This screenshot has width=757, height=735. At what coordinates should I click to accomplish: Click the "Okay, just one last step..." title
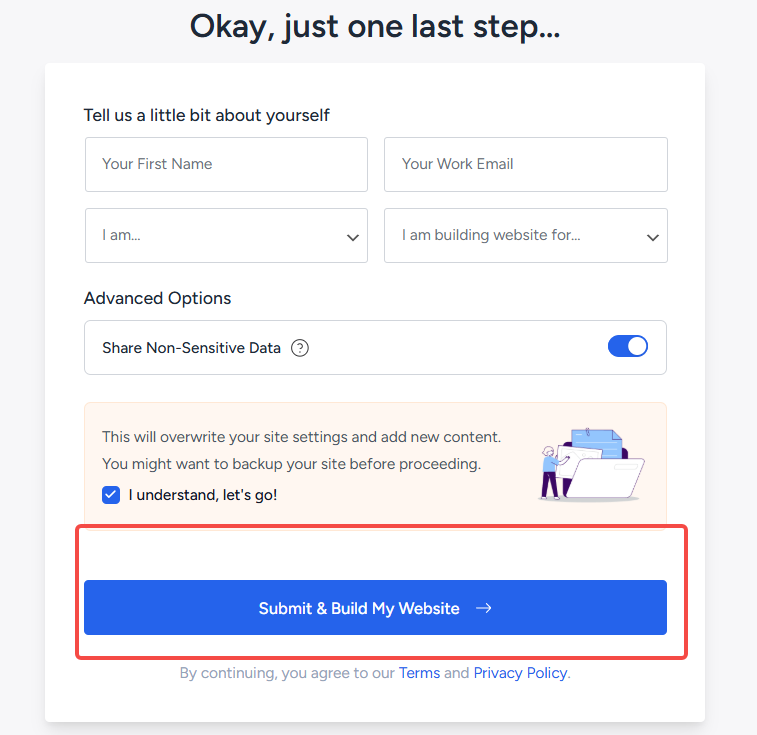coord(375,27)
